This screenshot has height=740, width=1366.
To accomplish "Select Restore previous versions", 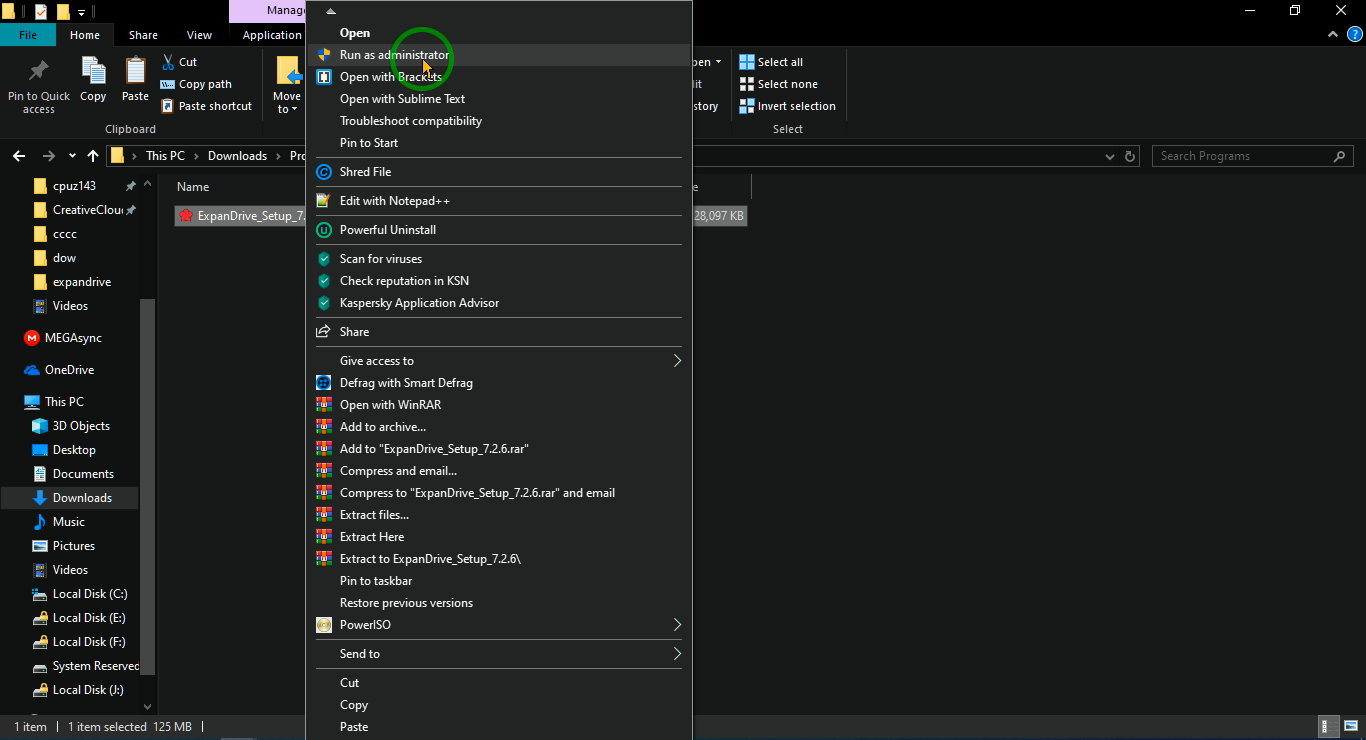I will pyautogui.click(x=498, y=603).
